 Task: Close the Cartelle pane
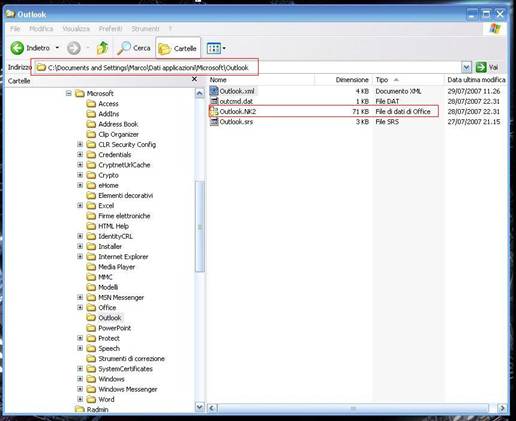(x=194, y=79)
